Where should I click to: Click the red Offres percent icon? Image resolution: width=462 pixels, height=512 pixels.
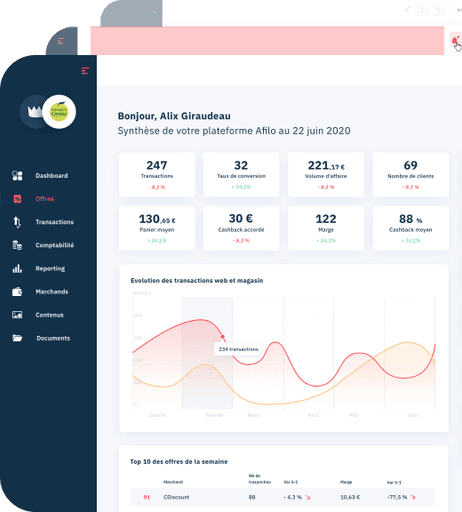coord(17,199)
